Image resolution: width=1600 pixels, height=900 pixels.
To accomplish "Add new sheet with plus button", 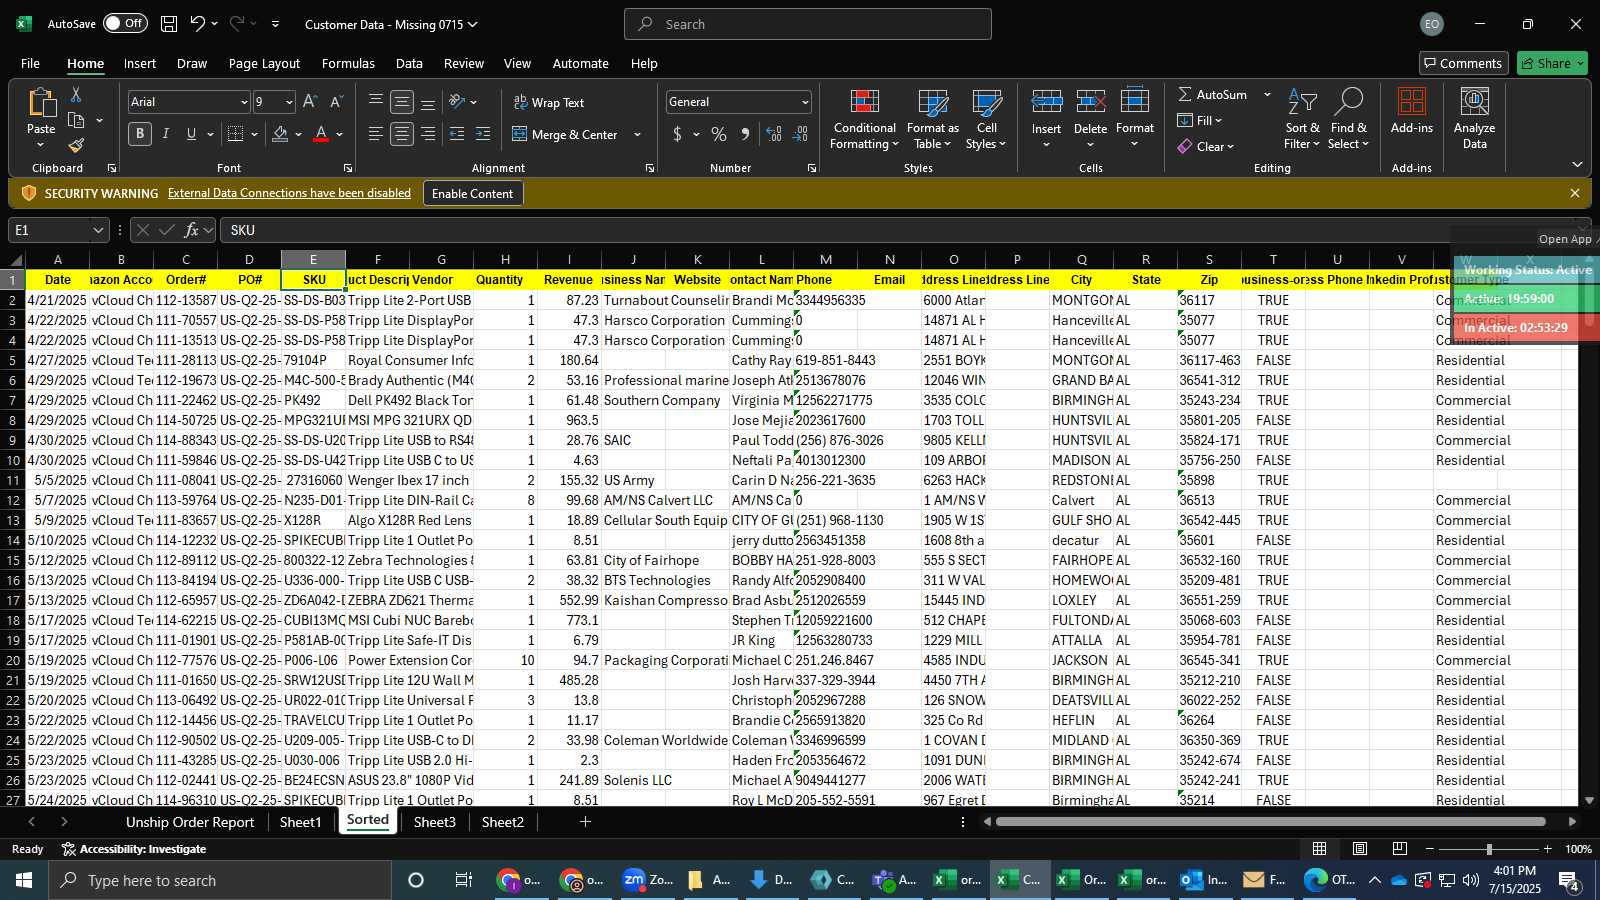I will 585,822.
